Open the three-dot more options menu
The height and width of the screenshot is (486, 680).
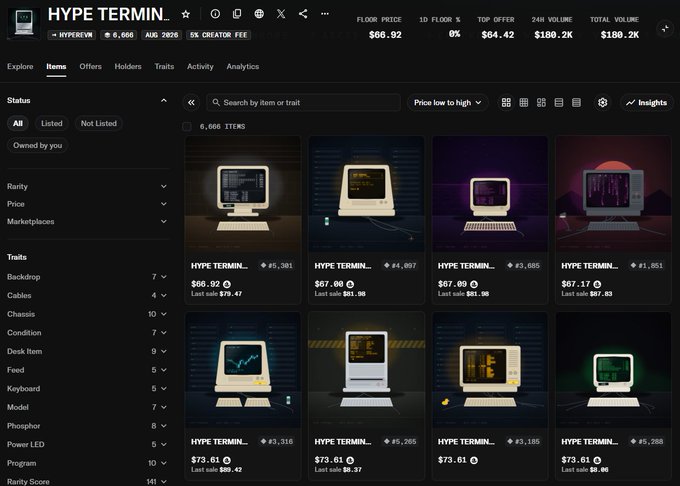click(325, 14)
